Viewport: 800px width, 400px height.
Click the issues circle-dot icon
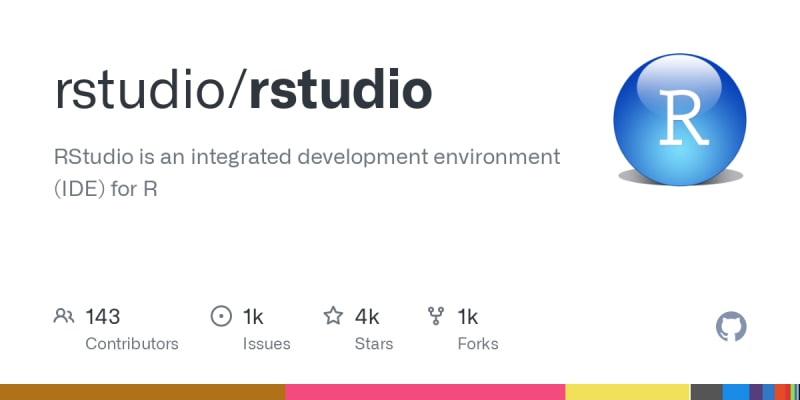pyautogui.click(x=221, y=316)
